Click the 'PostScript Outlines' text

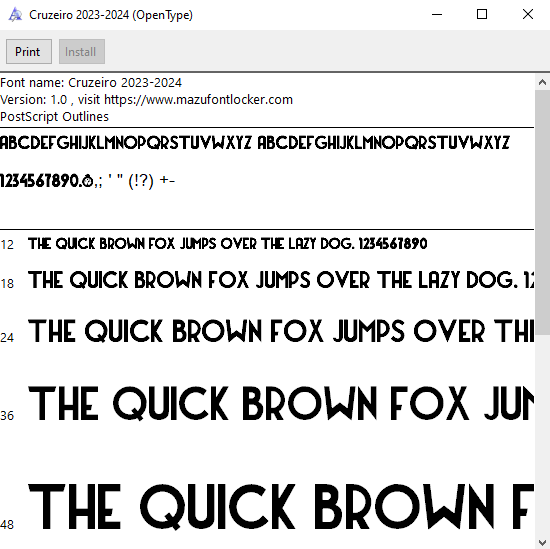tap(54, 116)
